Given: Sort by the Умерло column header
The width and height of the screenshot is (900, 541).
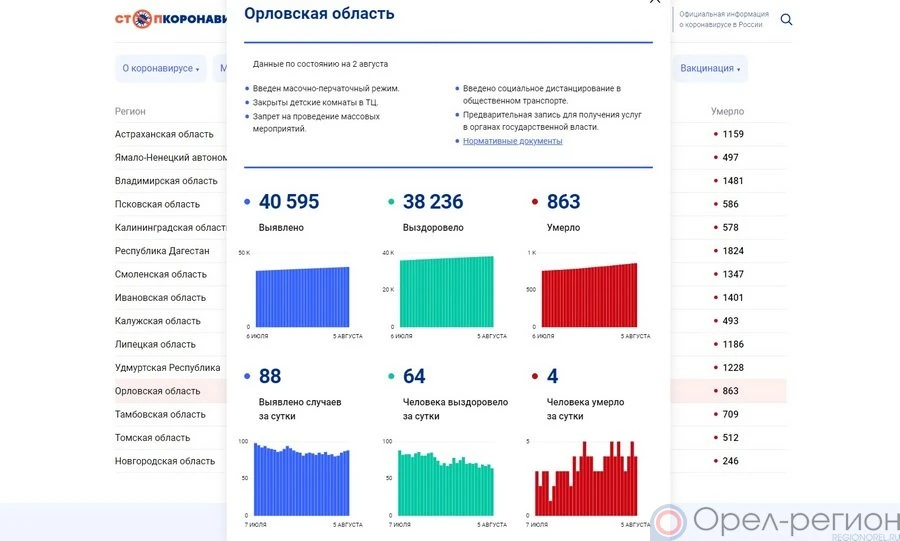Looking at the screenshot, I should click(727, 111).
